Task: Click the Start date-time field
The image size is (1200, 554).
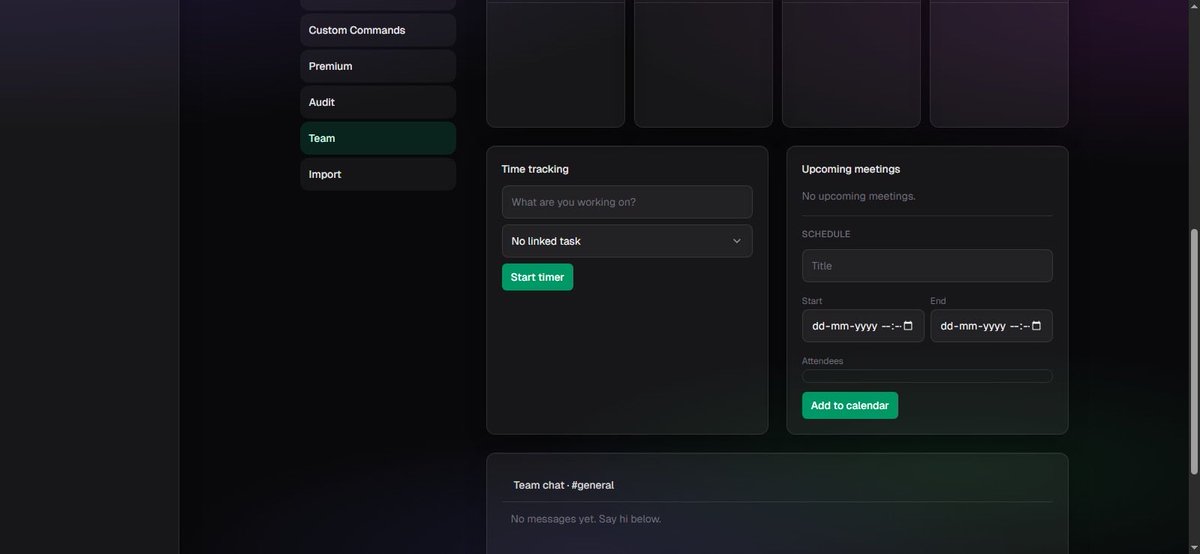Action: click(863, 326)
